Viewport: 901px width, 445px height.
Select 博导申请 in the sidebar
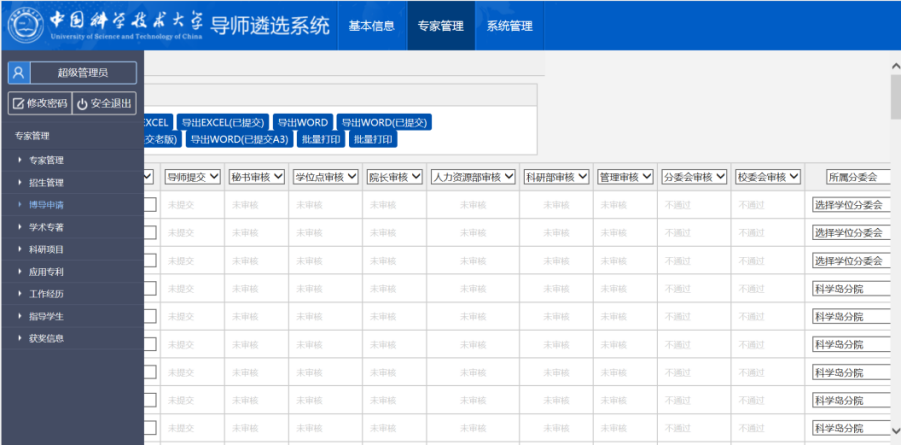coord(46,204)
